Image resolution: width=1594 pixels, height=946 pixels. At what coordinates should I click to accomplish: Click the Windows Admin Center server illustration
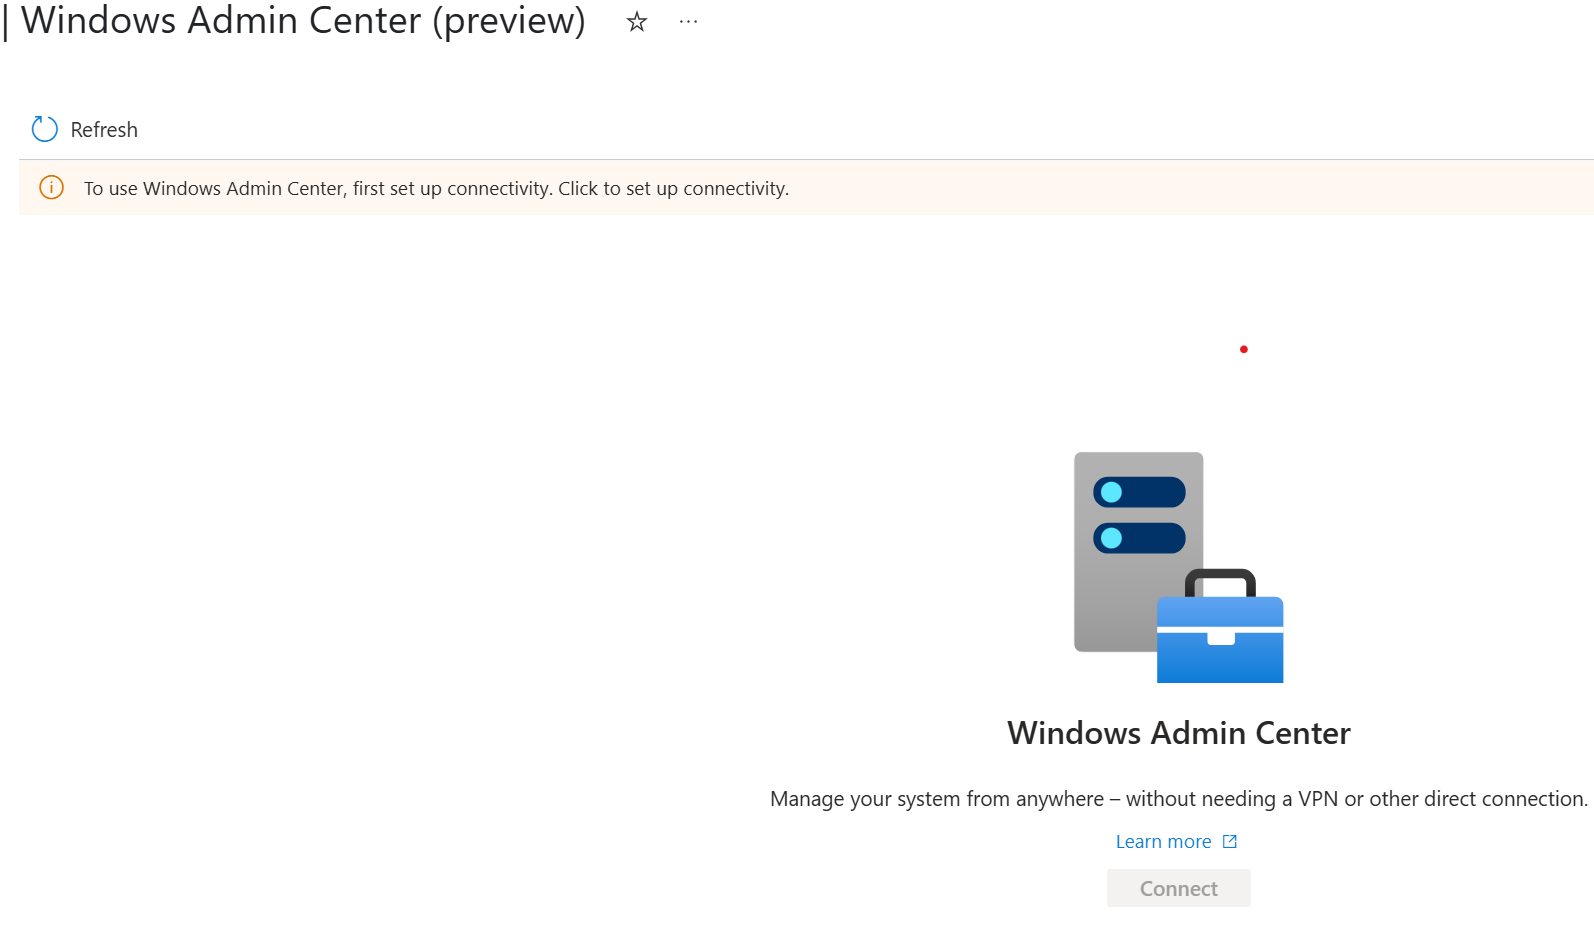(1178, 567)
